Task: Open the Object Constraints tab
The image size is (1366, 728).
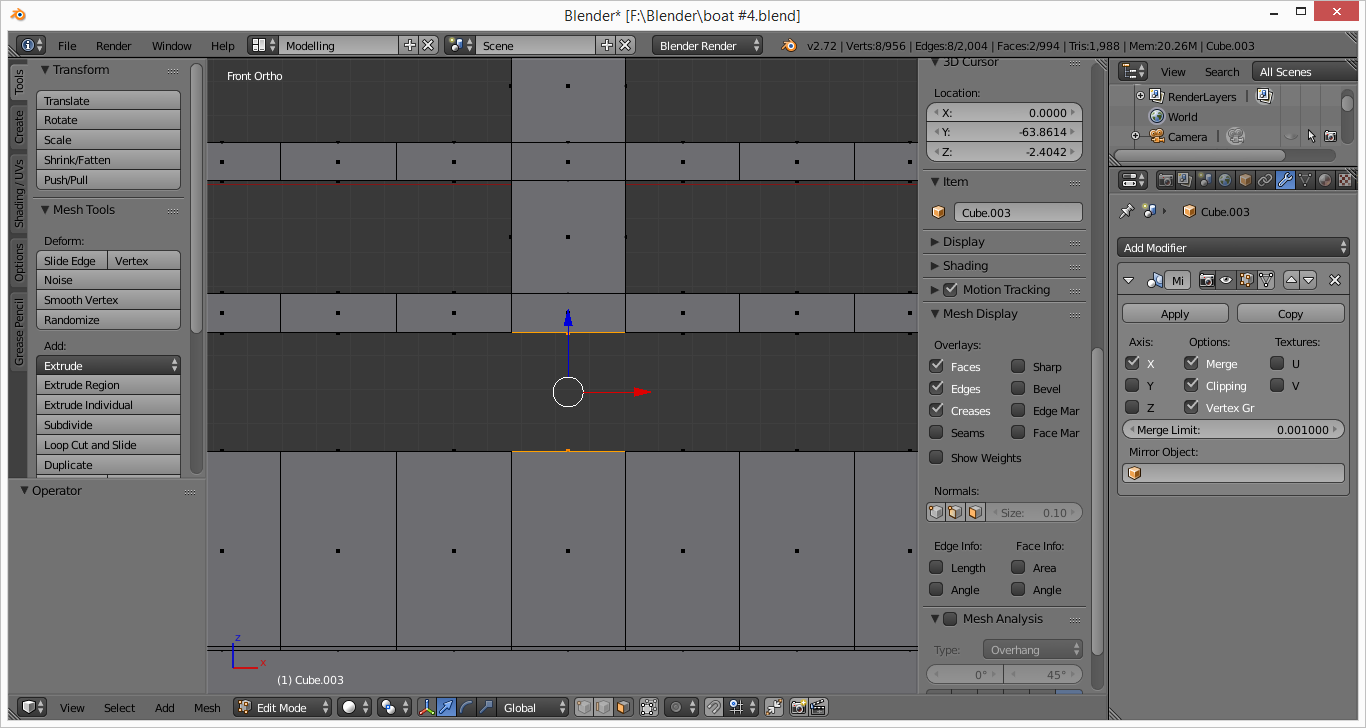Action: [x=1265, y=181]
